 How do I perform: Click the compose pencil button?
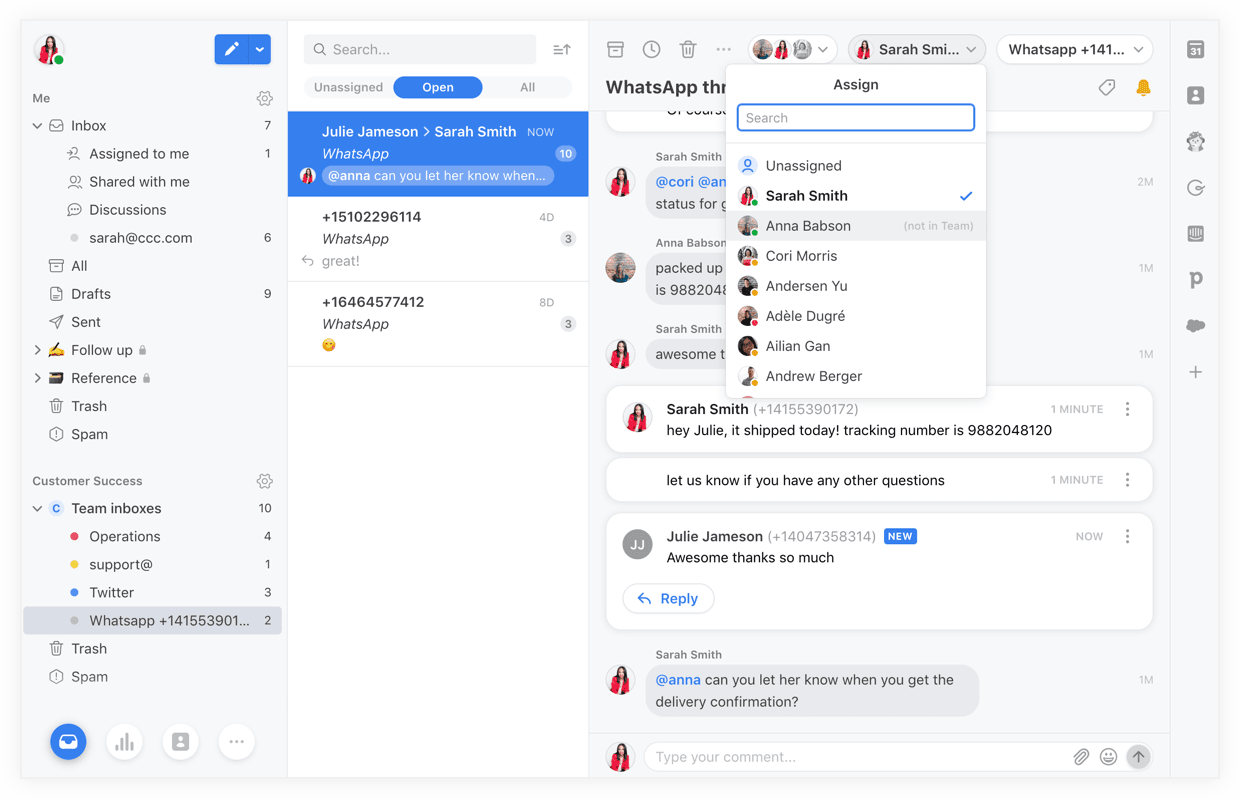(231, 49)
